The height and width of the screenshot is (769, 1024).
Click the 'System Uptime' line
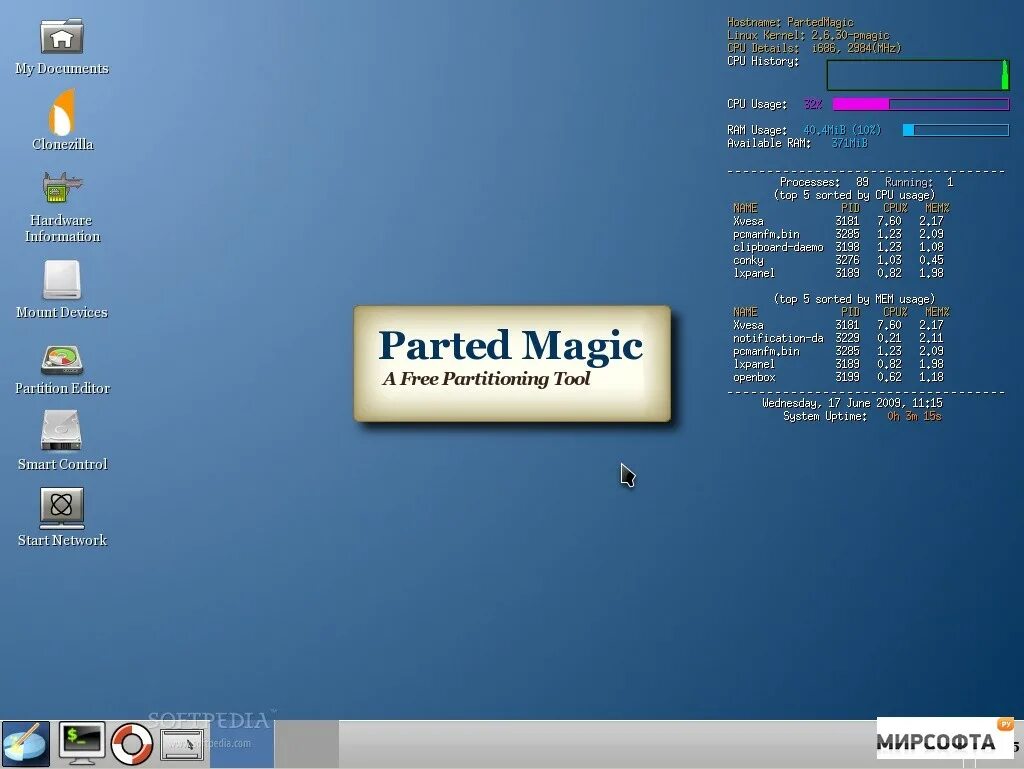tap(862, 416)
